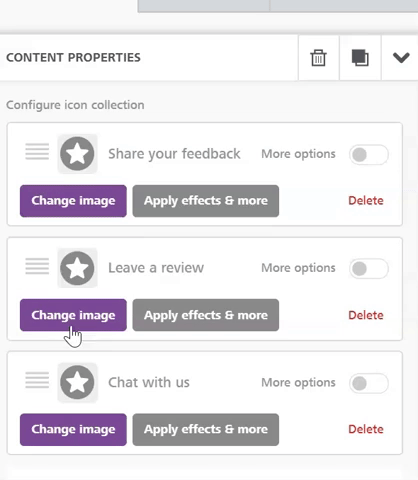Delete the Leave a review item
The height and width of the screenshot is (480, 418).
[x=366, y=315]
